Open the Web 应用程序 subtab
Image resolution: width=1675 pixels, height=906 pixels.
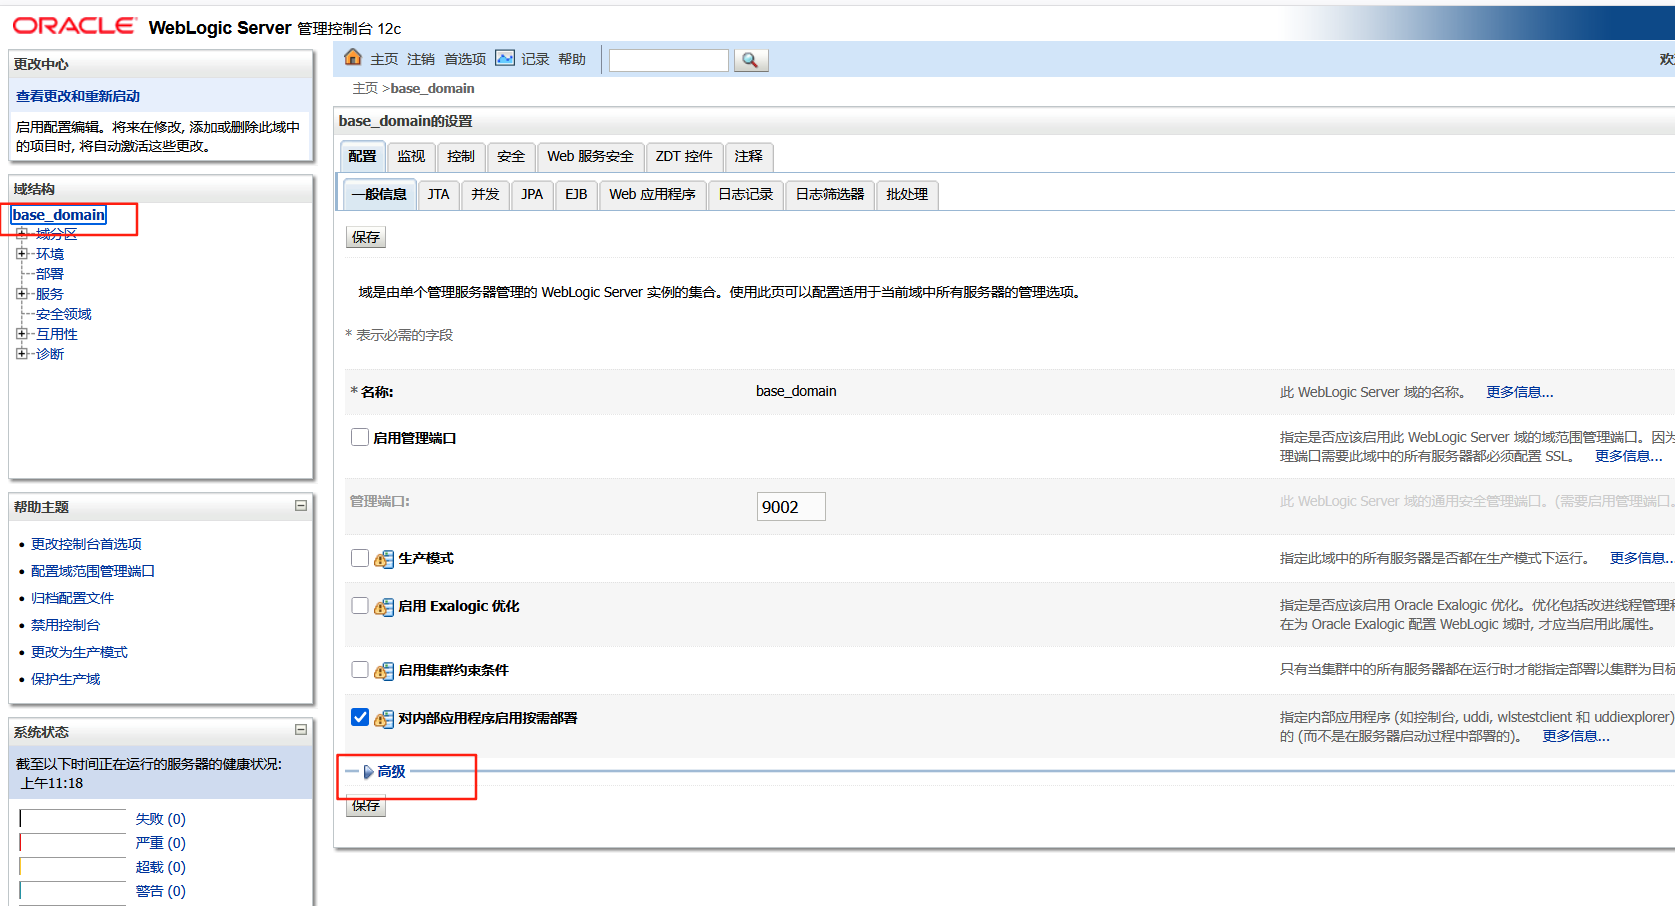pyautogui.click(x=653, y=195)
